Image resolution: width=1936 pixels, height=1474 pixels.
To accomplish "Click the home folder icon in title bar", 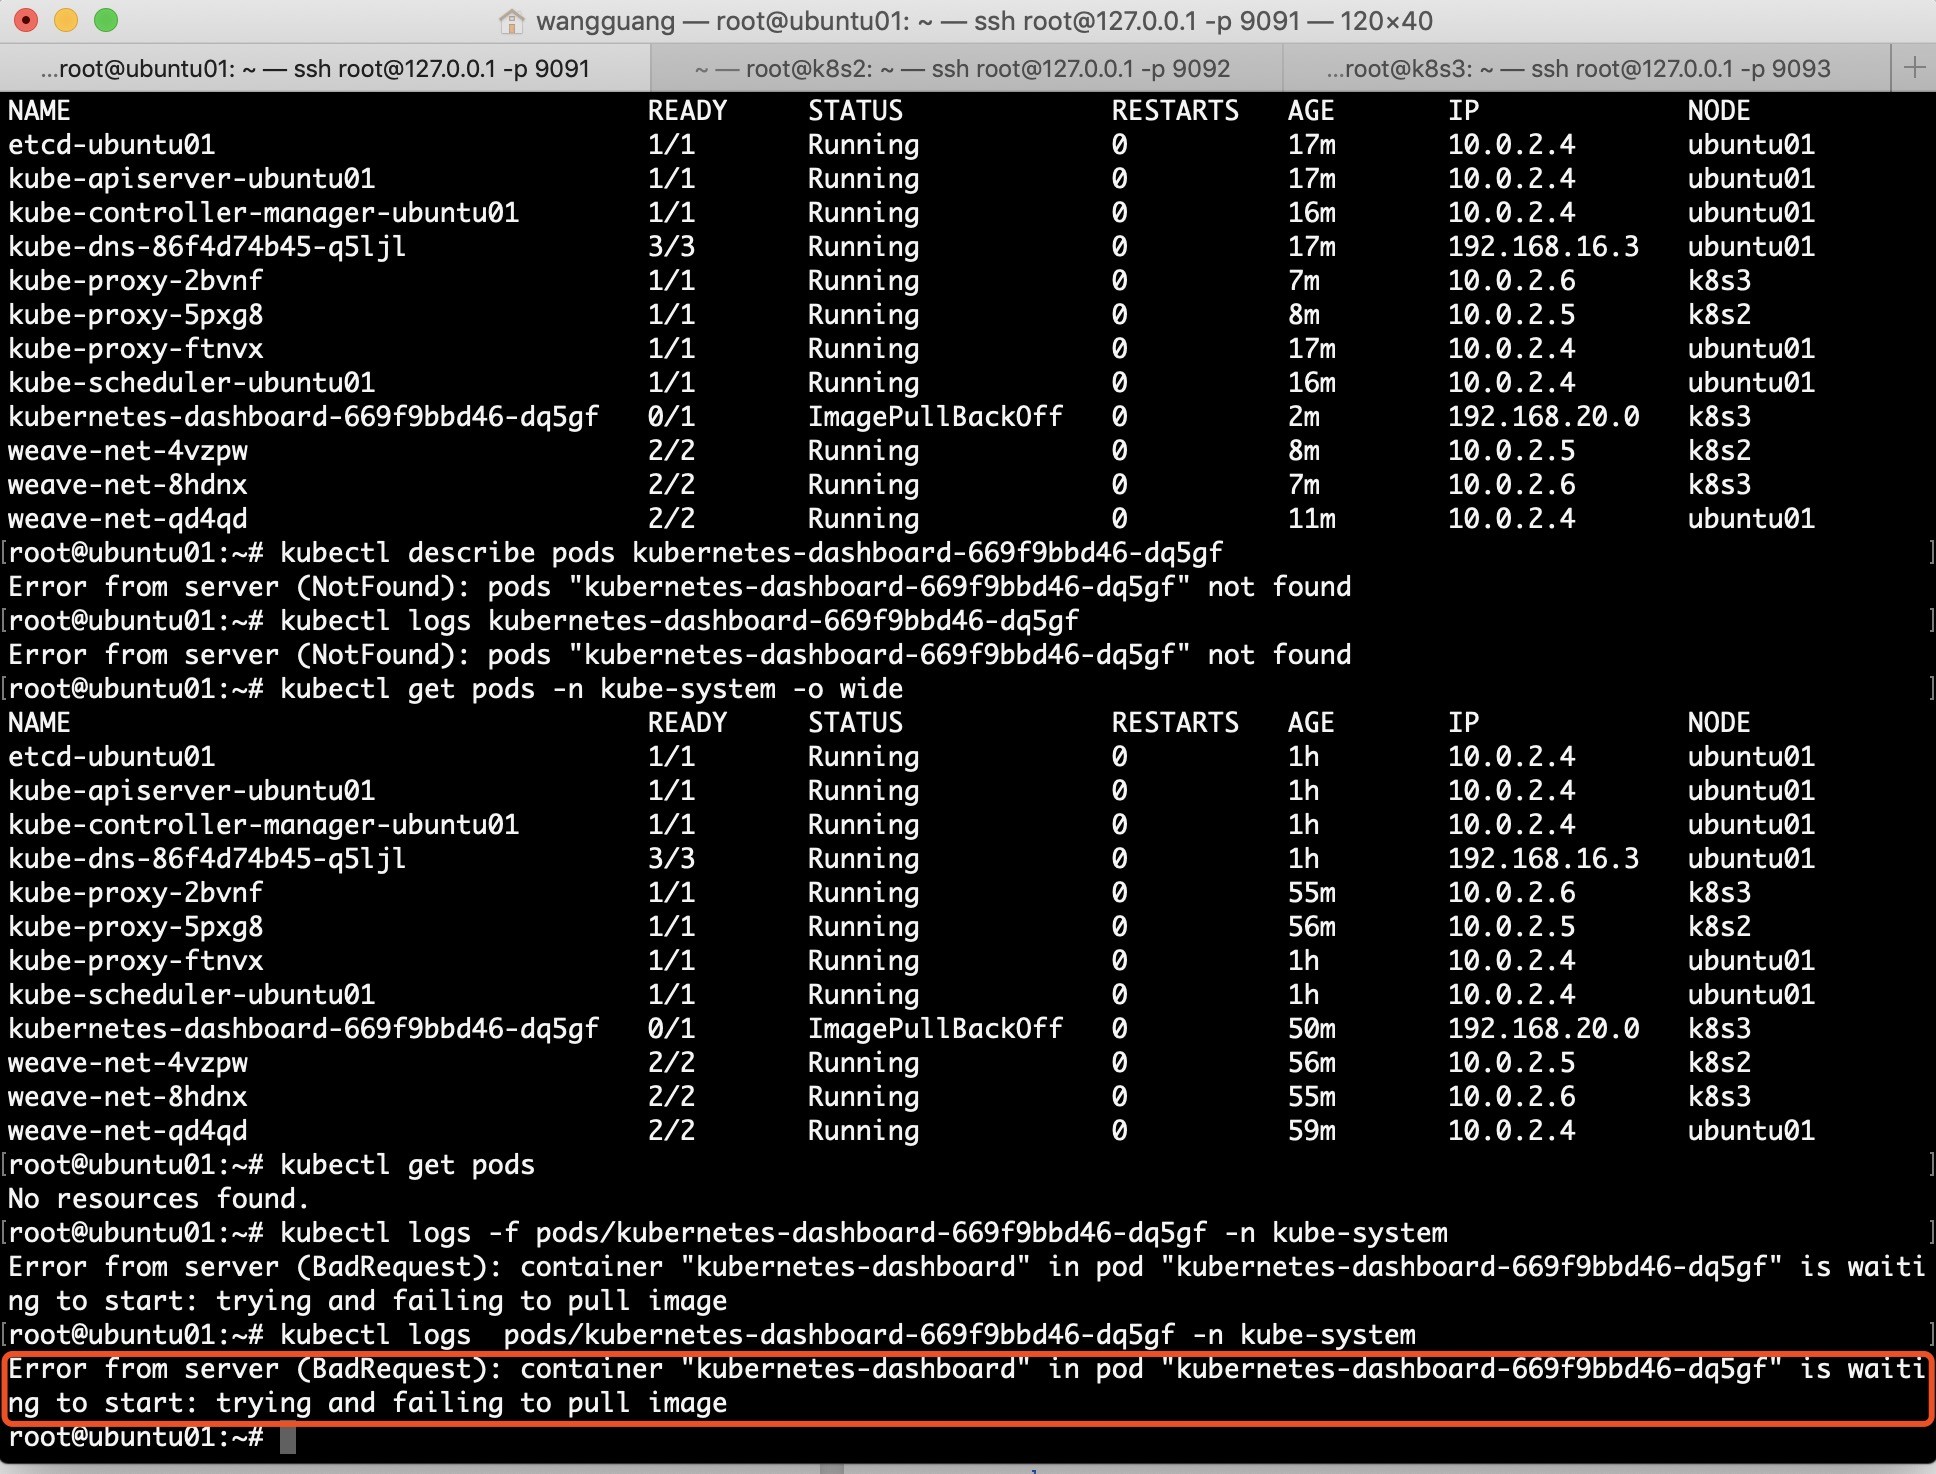I will click(x=511, y=20).
